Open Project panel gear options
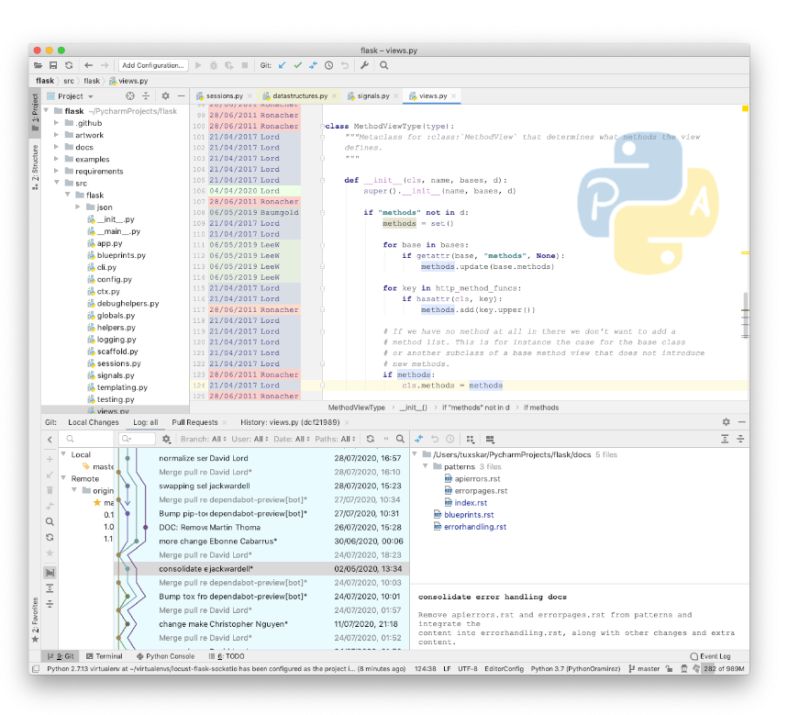Image resolution: width=799 pixels, height=715 pixels. tap(165, 96)
